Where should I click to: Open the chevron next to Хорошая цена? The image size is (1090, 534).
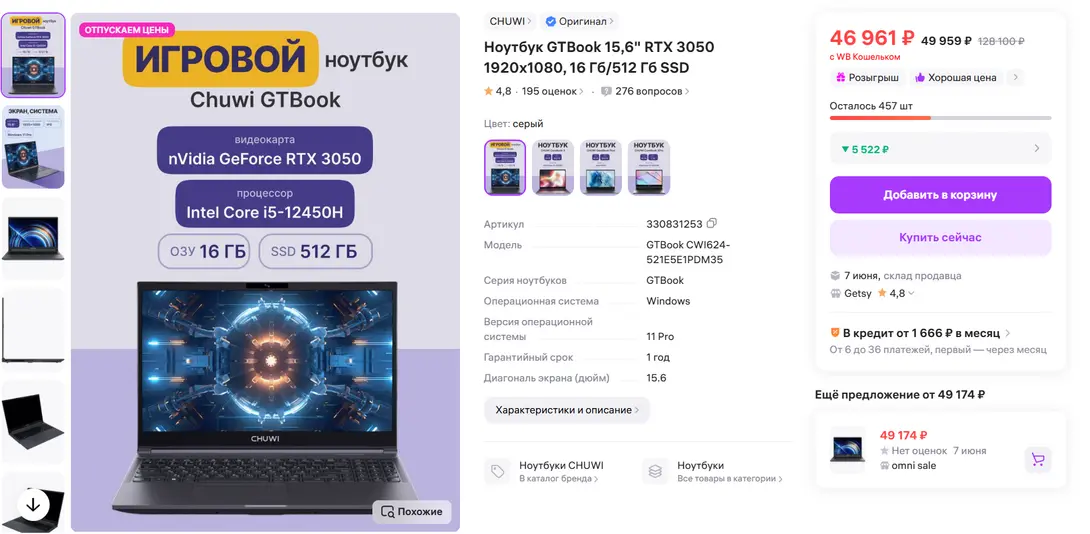(1015, 78)
